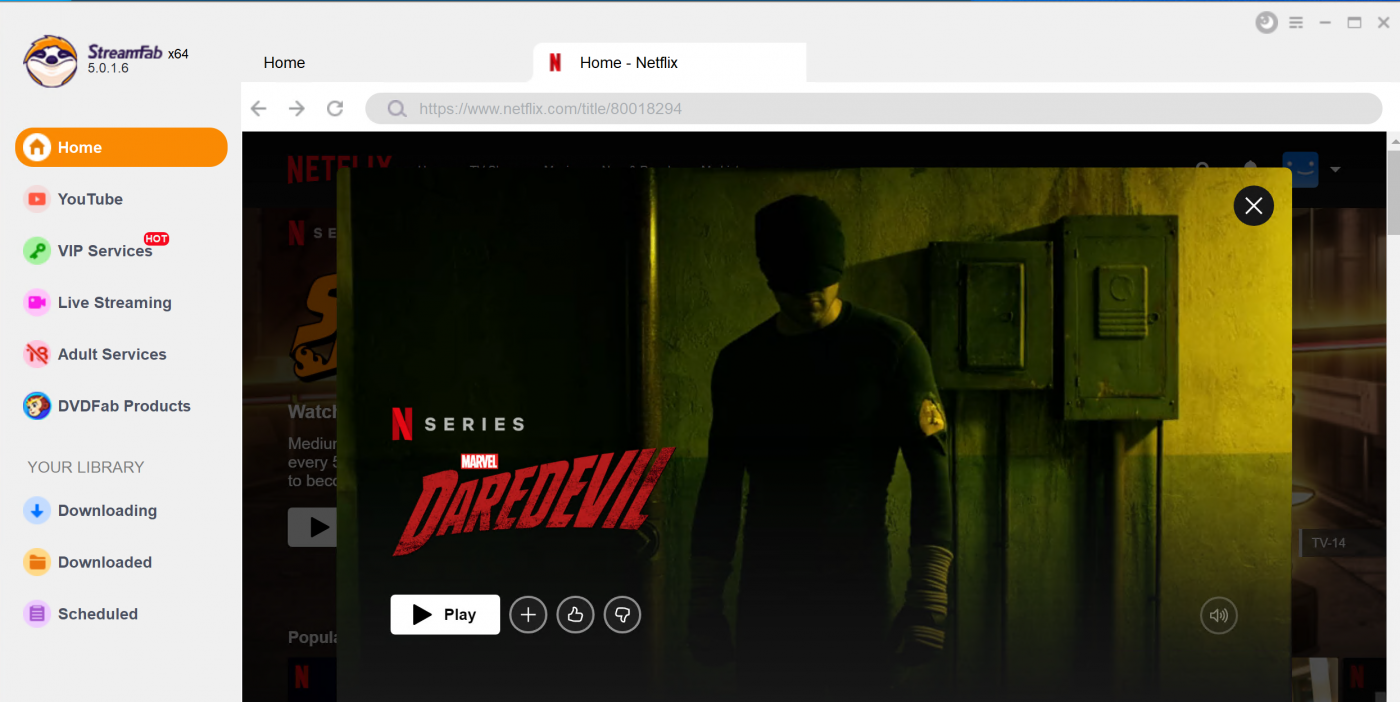Click the Netflix favicon on the tab
1400x702 pixels.
pos(555,62)
